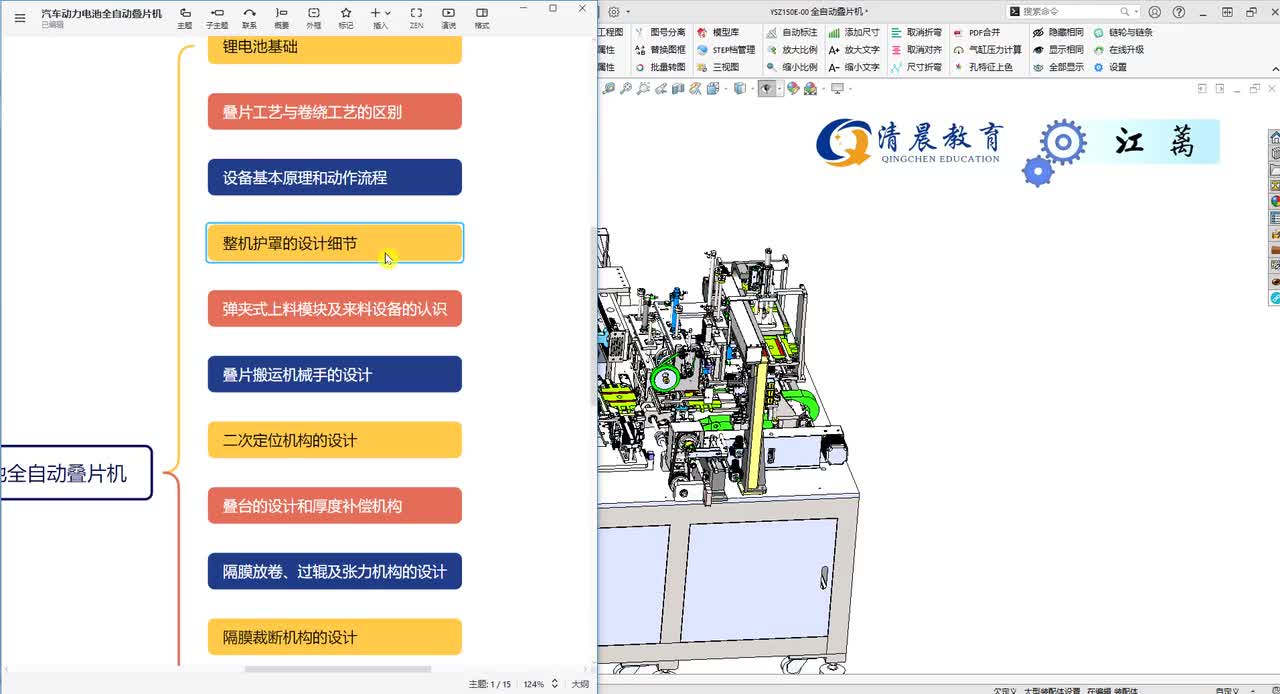Open SolidWorks options gear dropdown

[617, 11]
